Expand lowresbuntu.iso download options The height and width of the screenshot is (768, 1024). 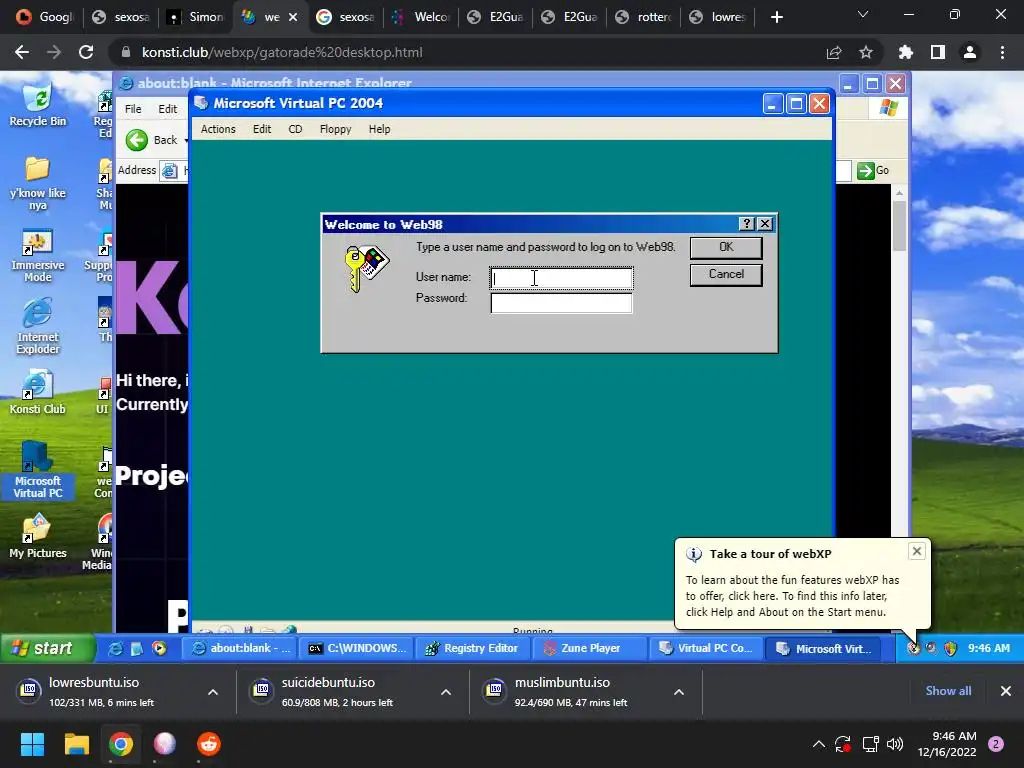tap(213, 692)
